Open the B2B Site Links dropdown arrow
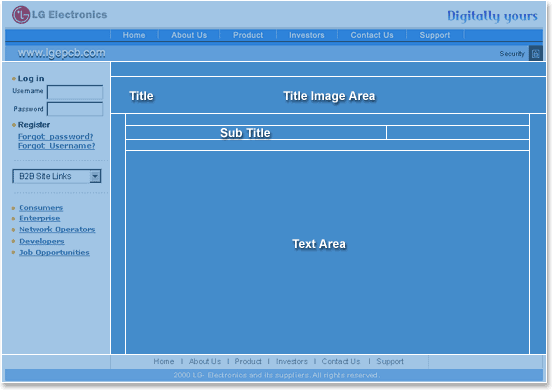Viewport: 554px width, 391px height. click(x=95, y=176)
